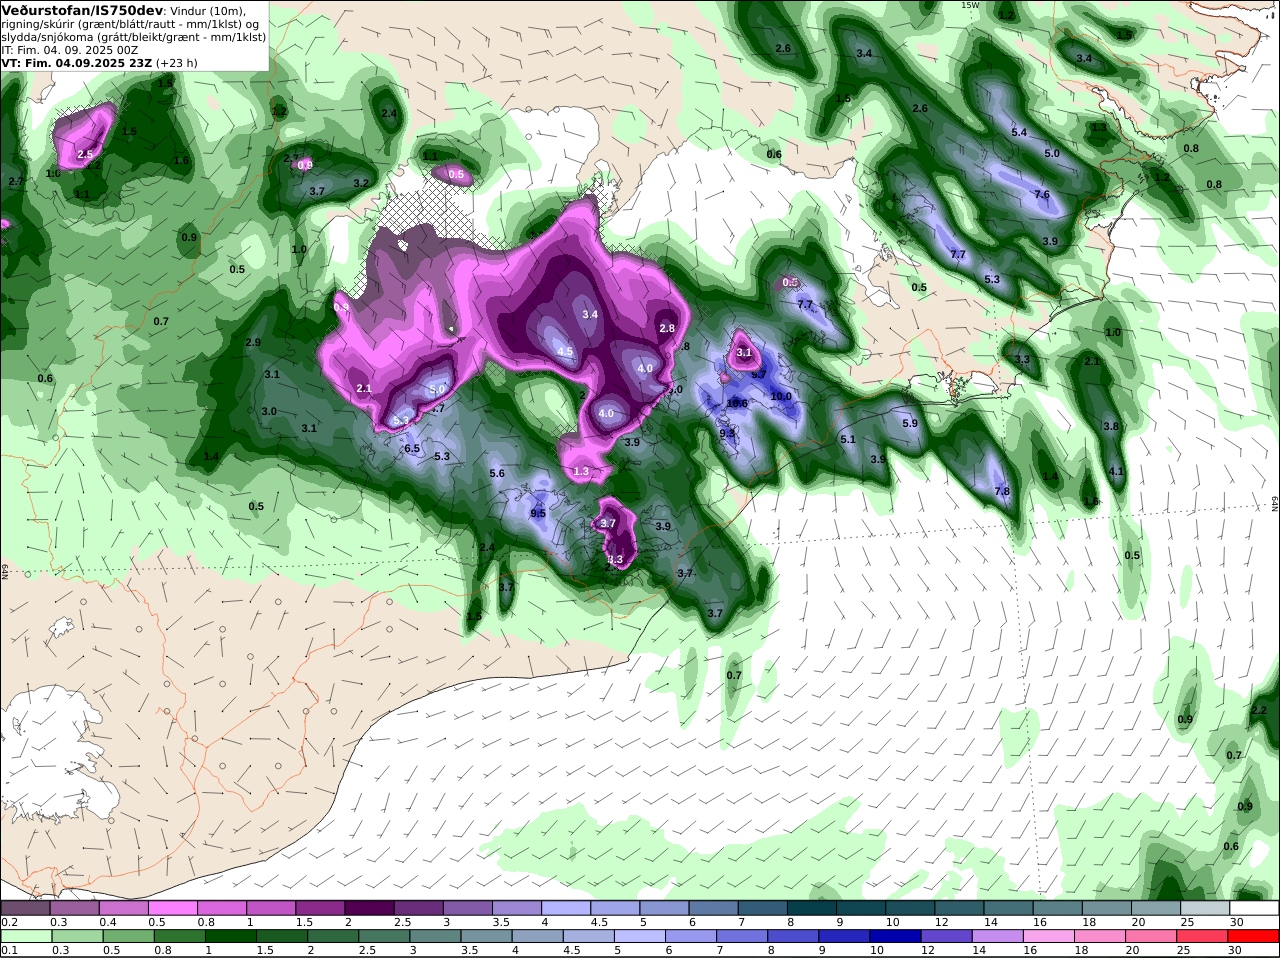Click the '2.2' precipitation value on the map
Image resolution: width=1280 pixels, height=958 pixels.
[x=1259, y=710]
